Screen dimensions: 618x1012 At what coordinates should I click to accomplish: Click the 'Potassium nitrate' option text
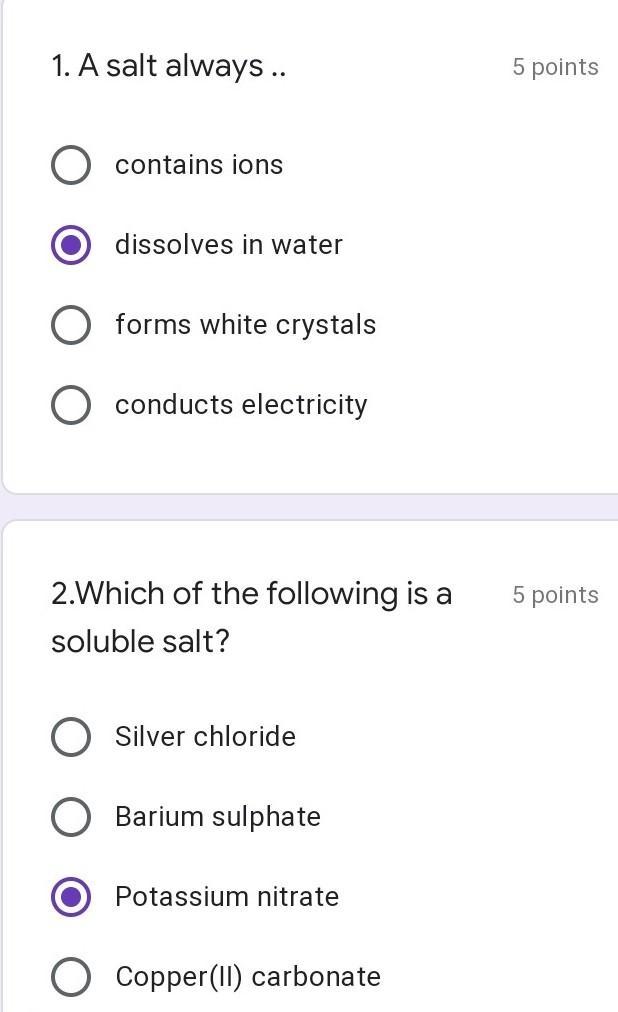click(227, 897)
